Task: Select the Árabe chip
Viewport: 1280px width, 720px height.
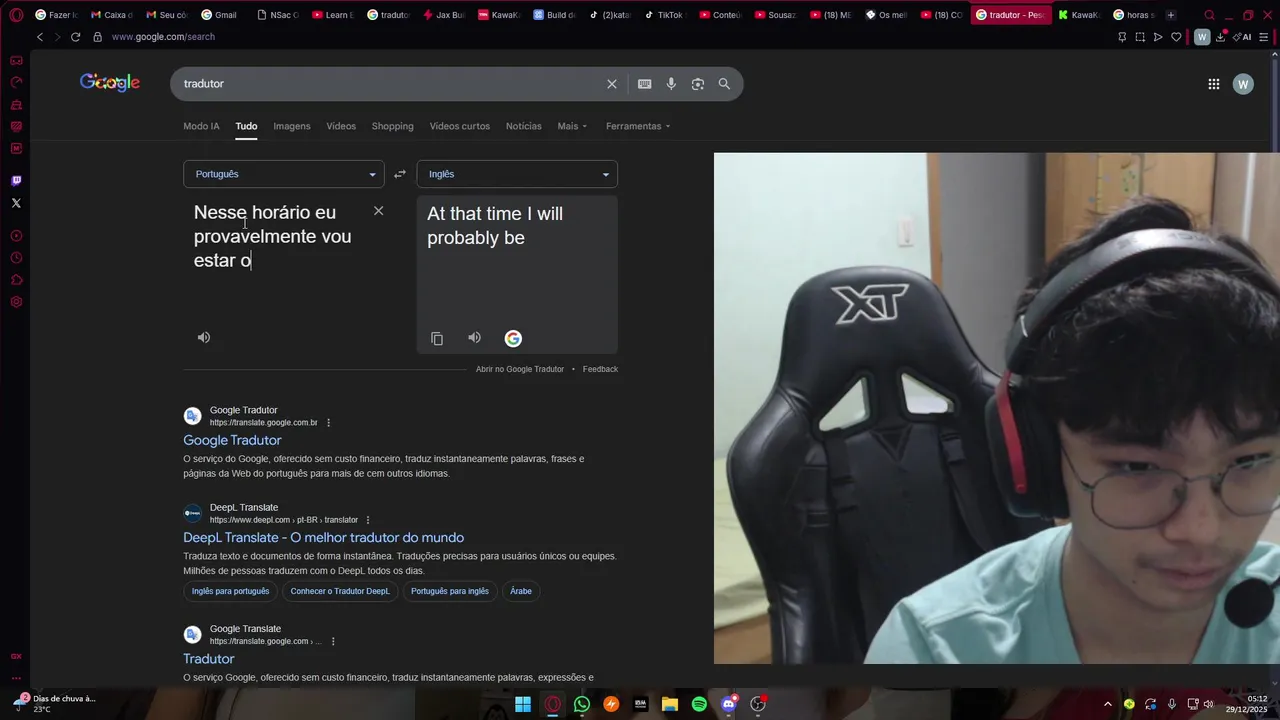Action: point(521,591)
